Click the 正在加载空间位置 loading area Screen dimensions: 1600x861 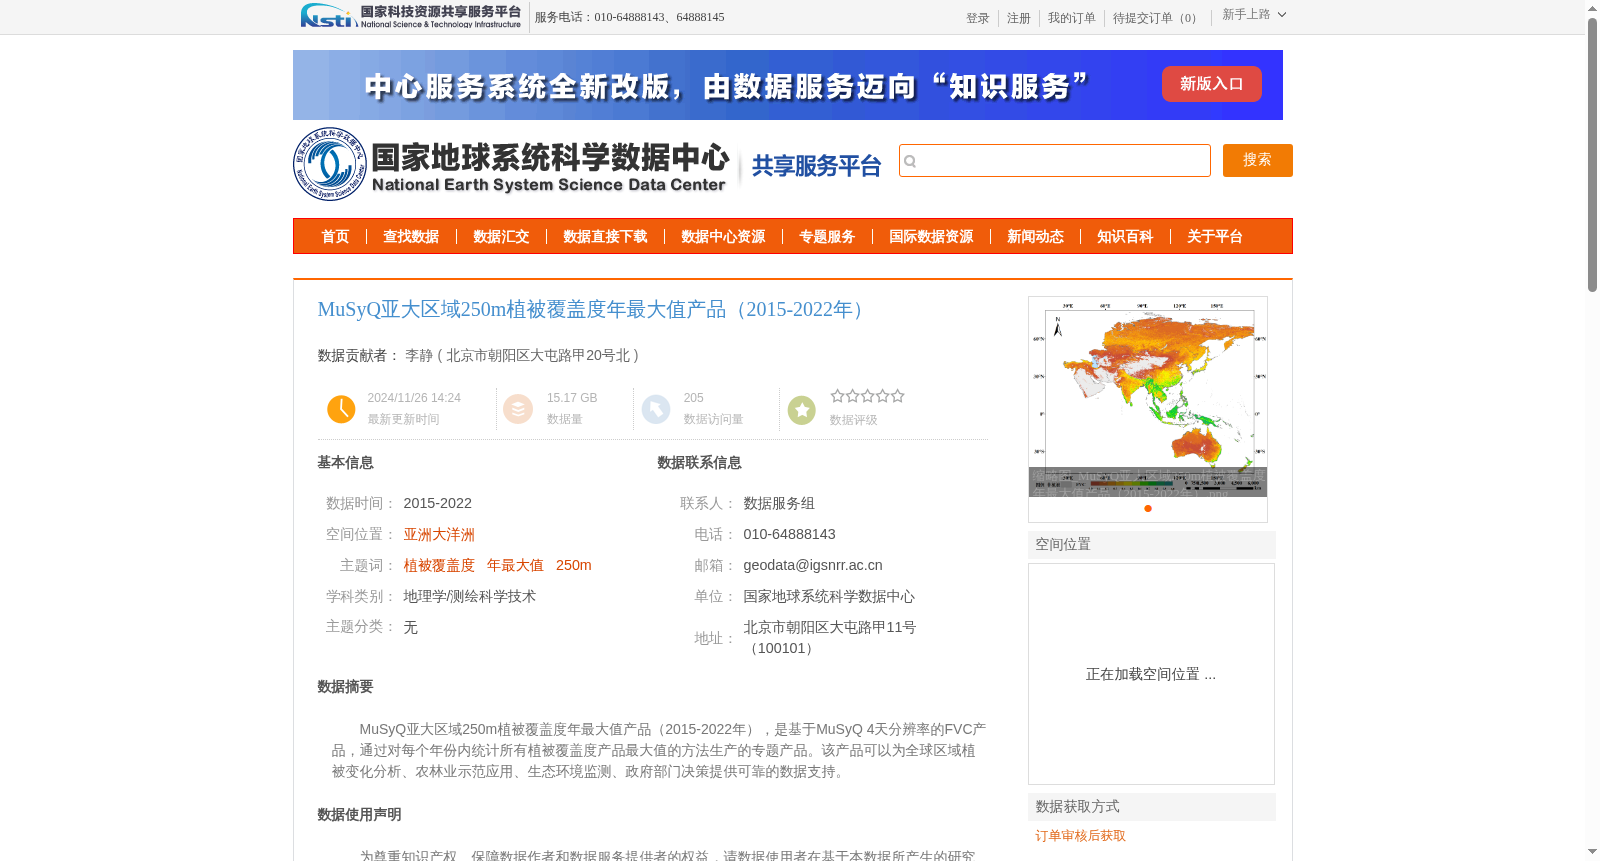[x=1151, y=674]
